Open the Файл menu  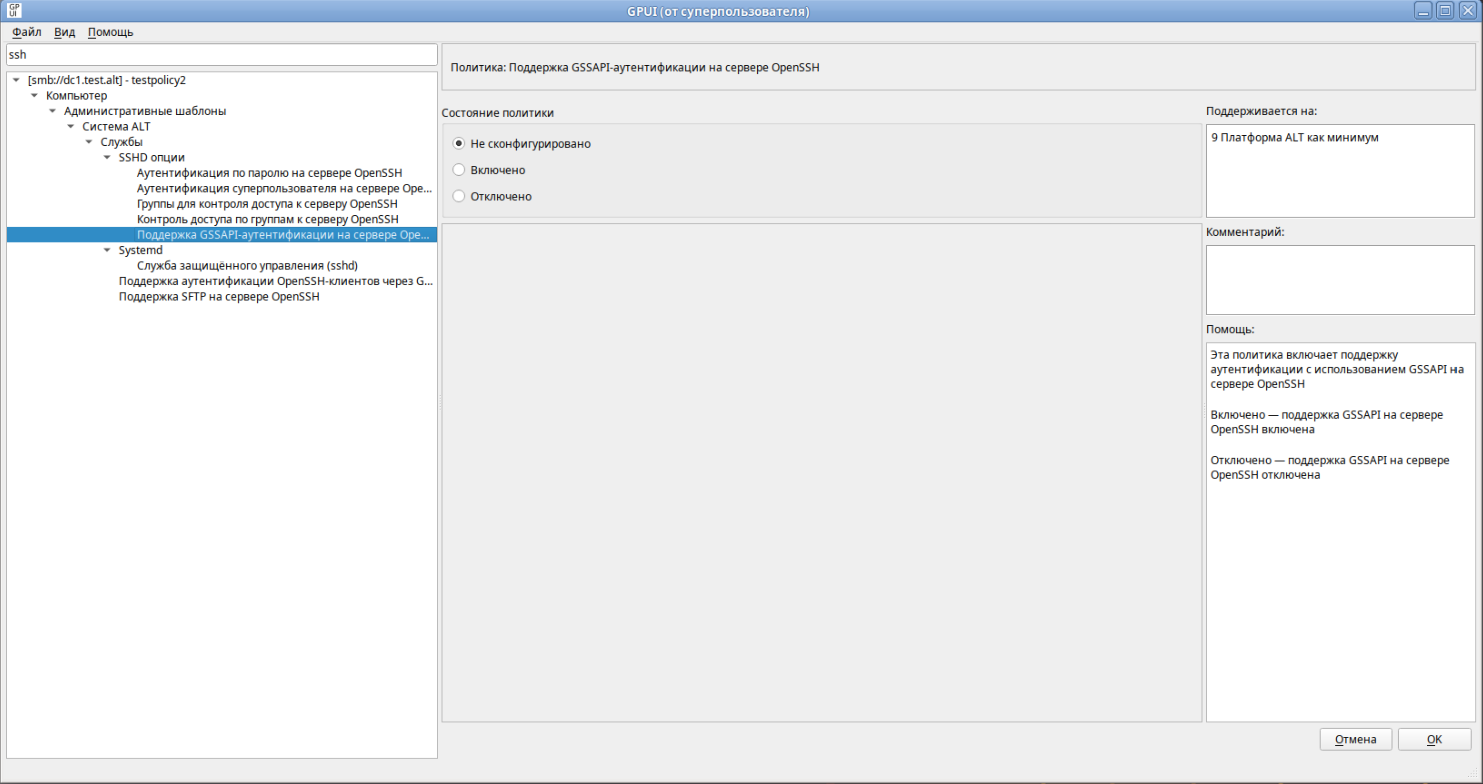26,32
